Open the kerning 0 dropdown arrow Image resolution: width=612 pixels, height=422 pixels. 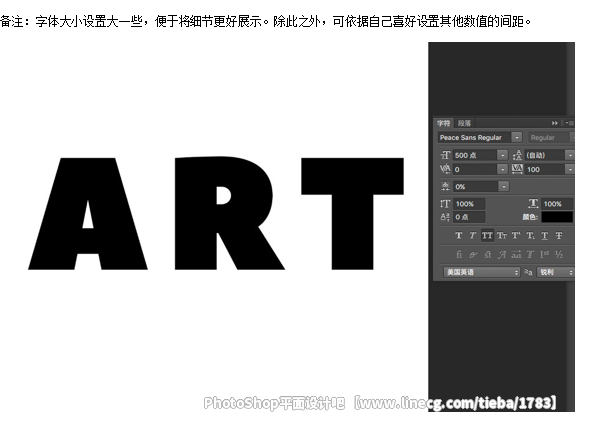503,169
